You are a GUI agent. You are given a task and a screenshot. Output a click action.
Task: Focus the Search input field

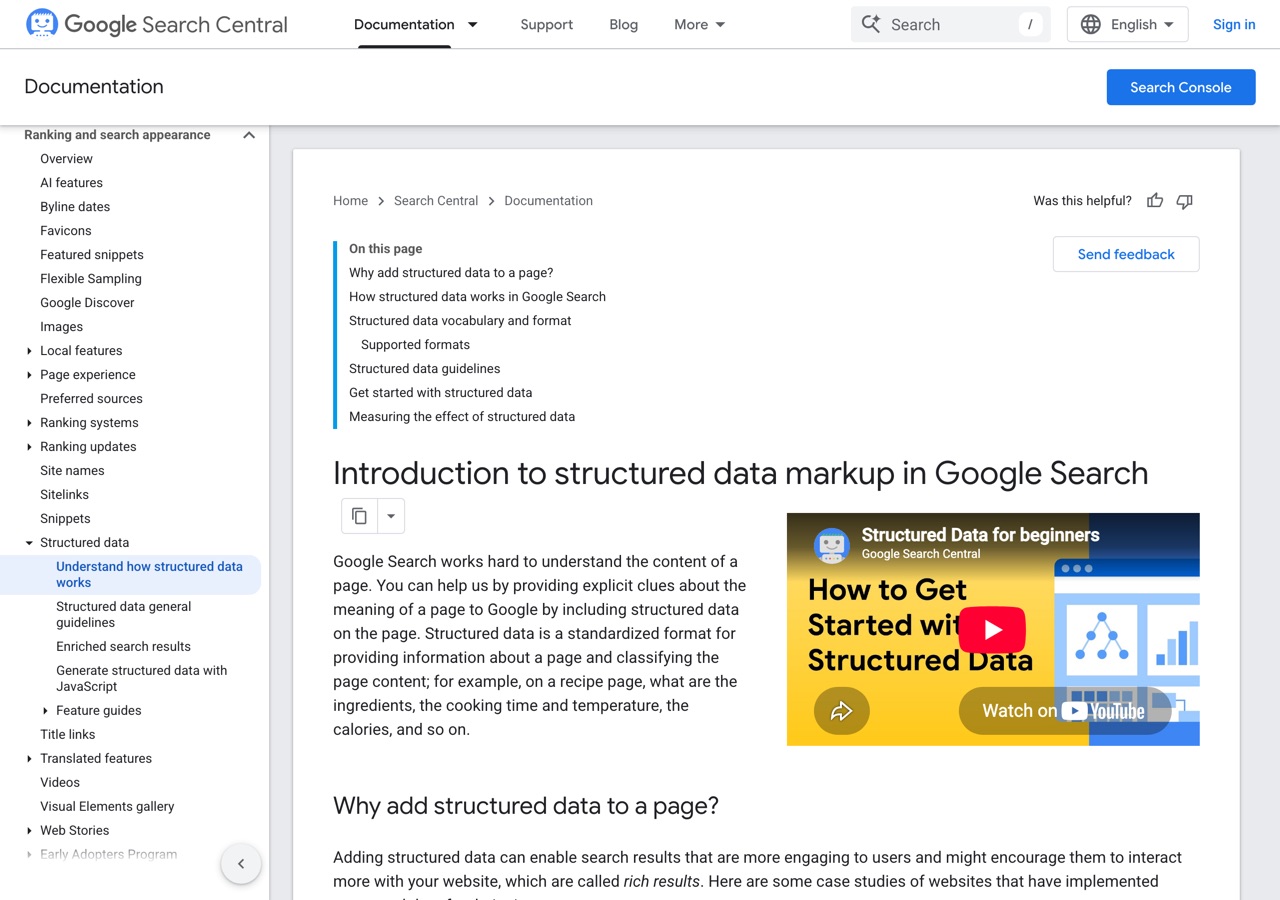tap(951, 24)
